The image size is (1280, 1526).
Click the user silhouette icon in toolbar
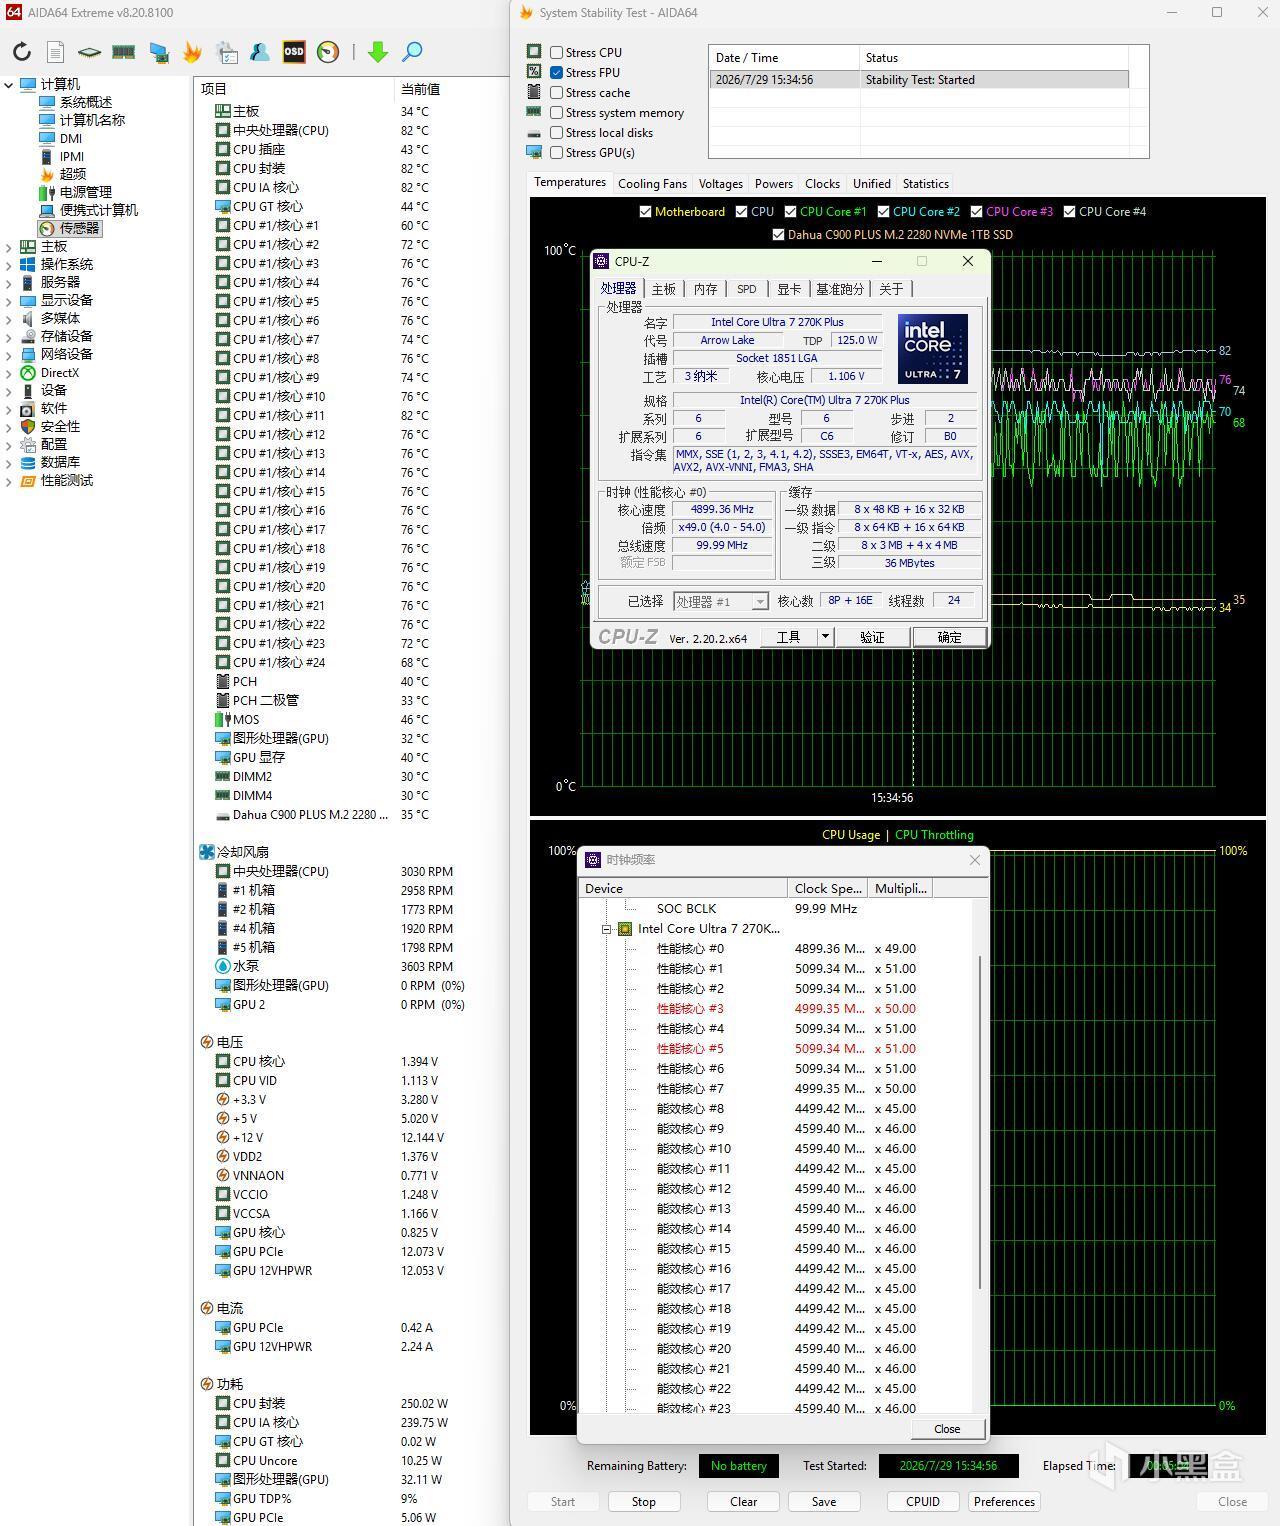[260, 52]
